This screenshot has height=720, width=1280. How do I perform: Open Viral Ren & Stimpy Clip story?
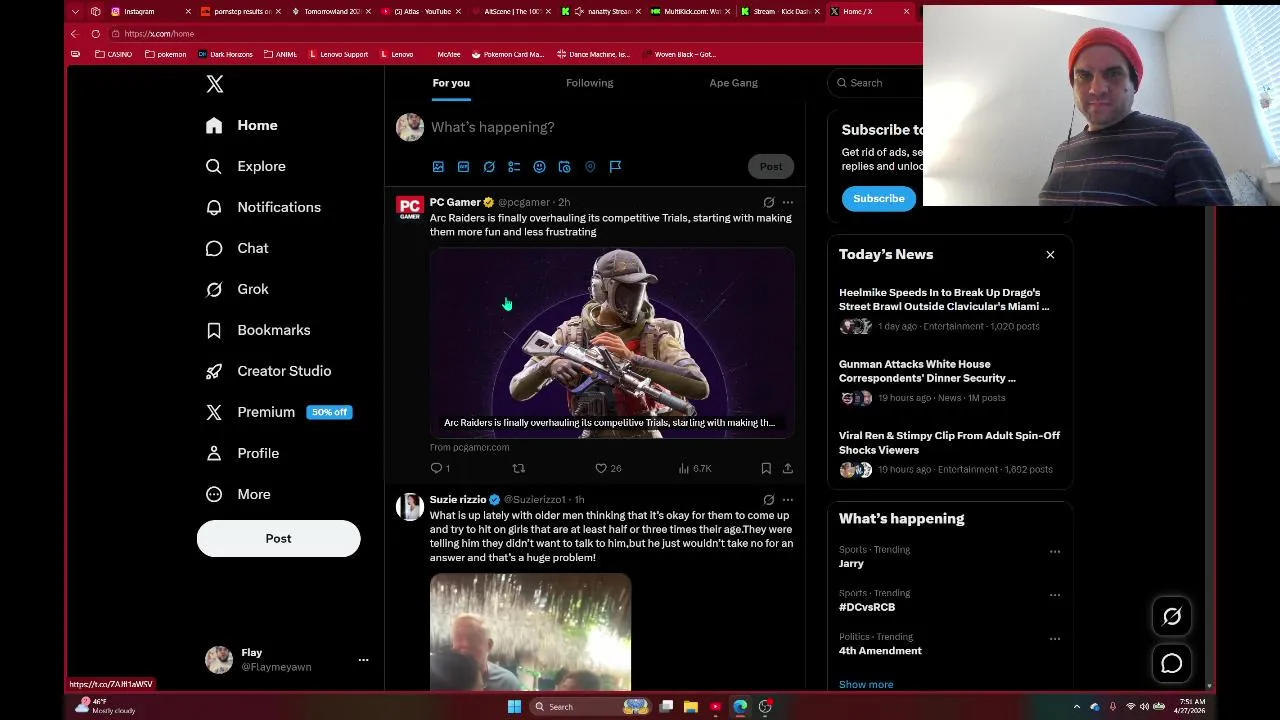pyautogui.click(x=949, y=442)
